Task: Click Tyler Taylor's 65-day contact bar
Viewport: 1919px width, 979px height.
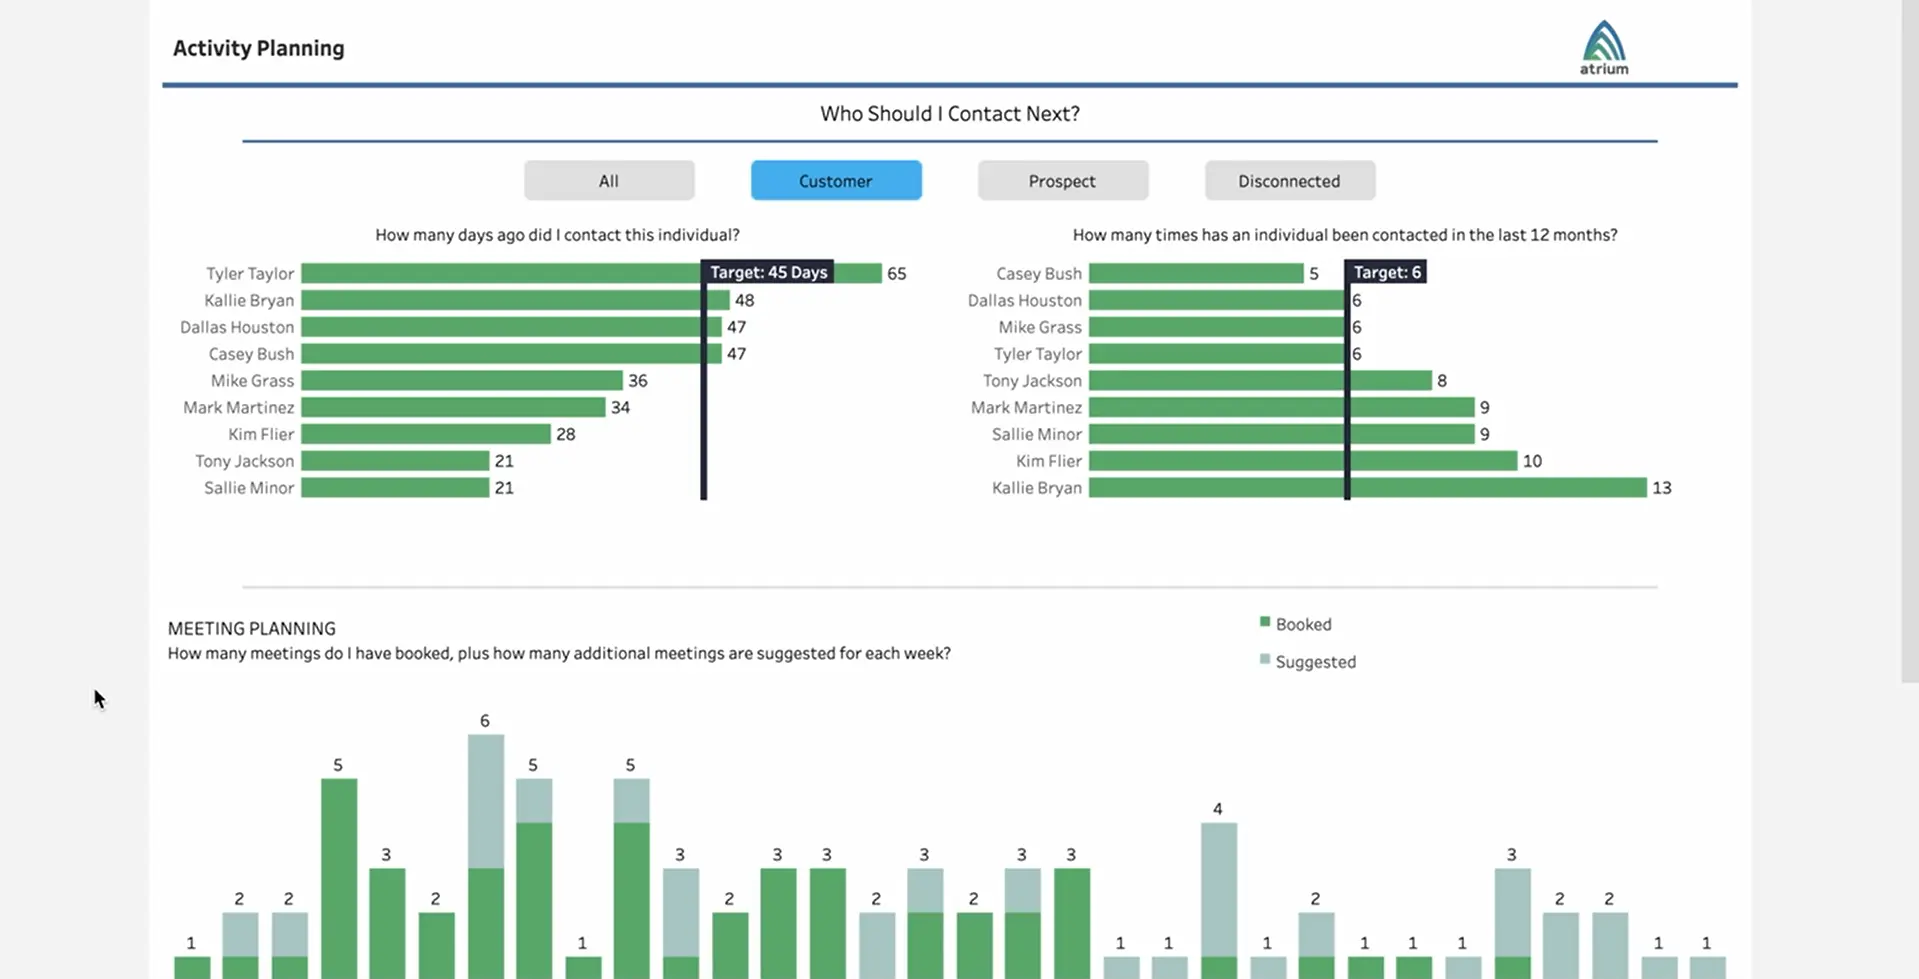Action: 500,272
